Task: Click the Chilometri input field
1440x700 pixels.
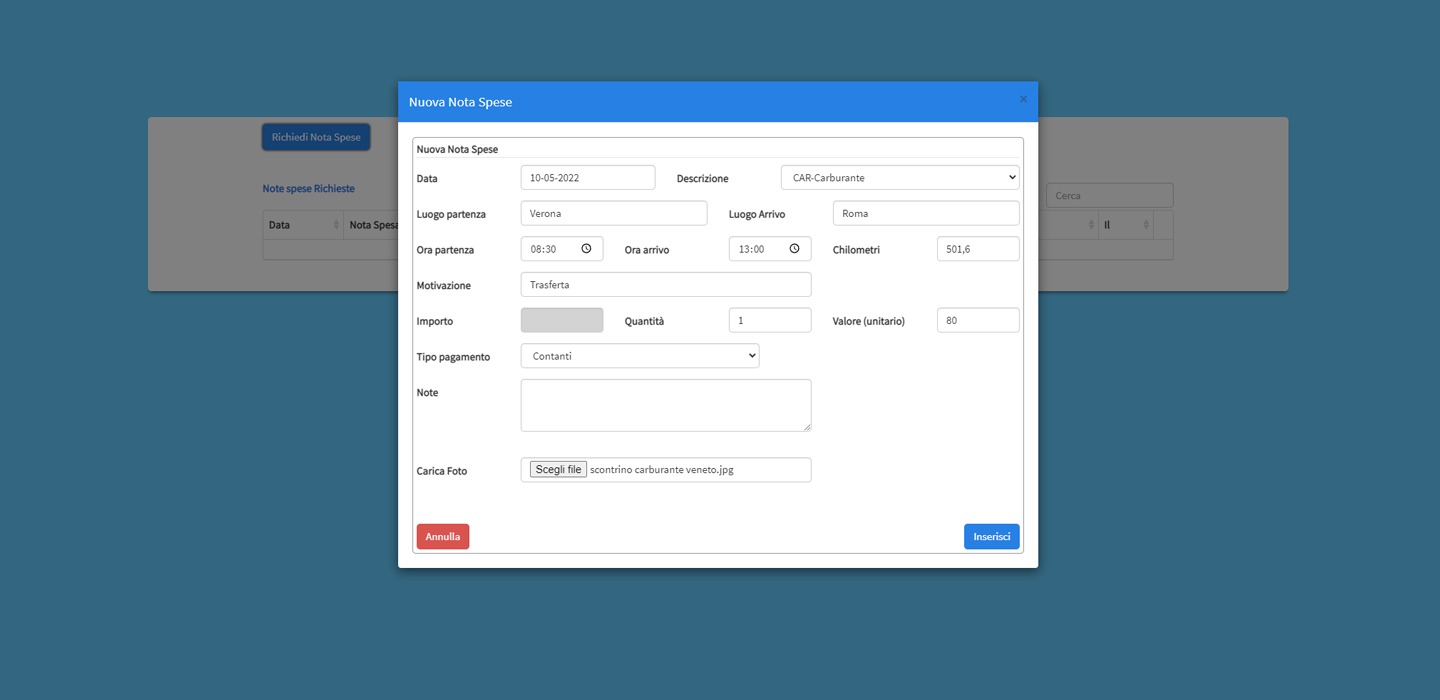Action: (977, 249)
